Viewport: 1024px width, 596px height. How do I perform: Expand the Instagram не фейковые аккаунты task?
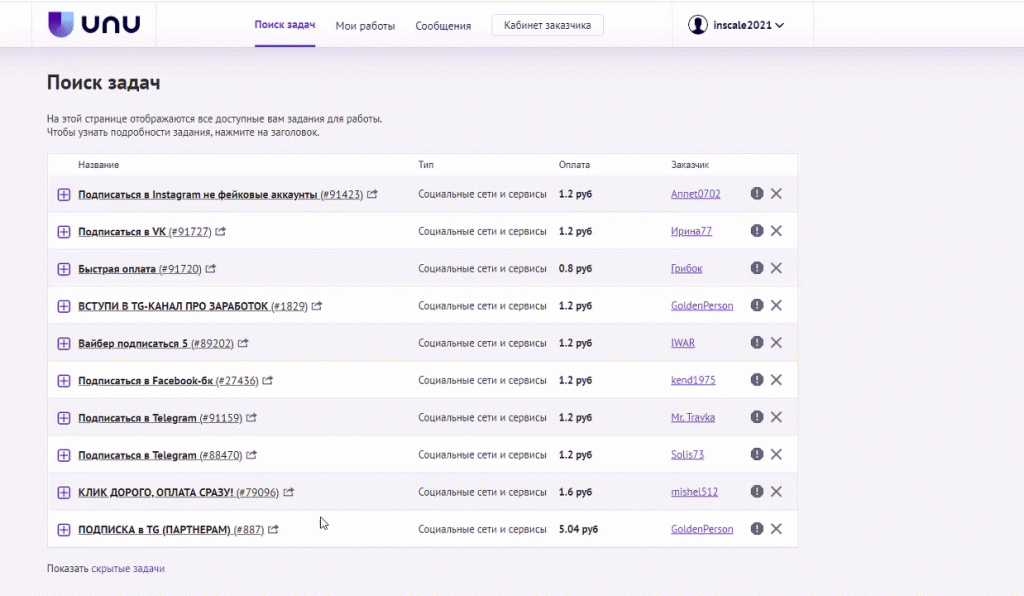click(x=64, y=194)
